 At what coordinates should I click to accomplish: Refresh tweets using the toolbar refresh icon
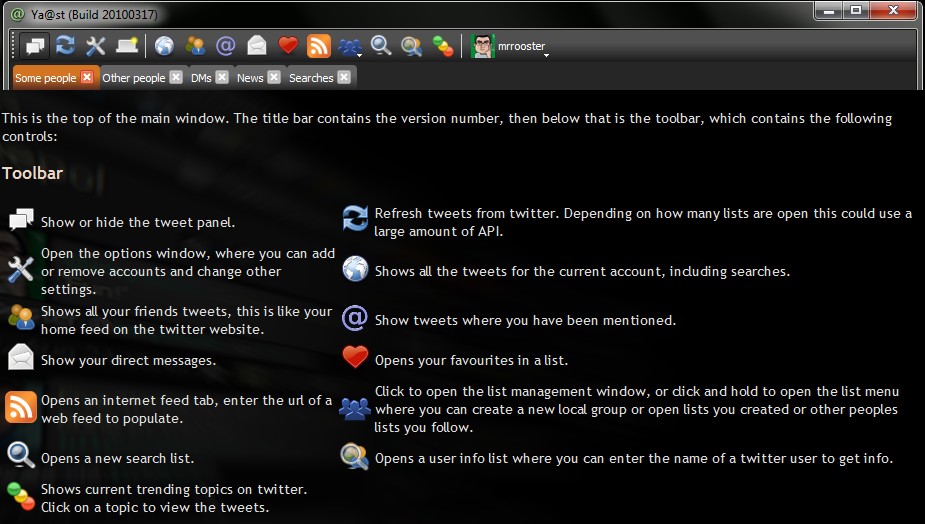click(65, 45)
